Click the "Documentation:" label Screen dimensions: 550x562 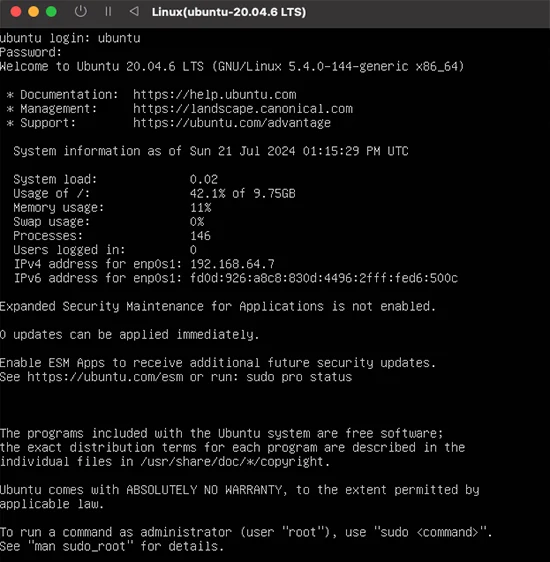coord(69,95)
